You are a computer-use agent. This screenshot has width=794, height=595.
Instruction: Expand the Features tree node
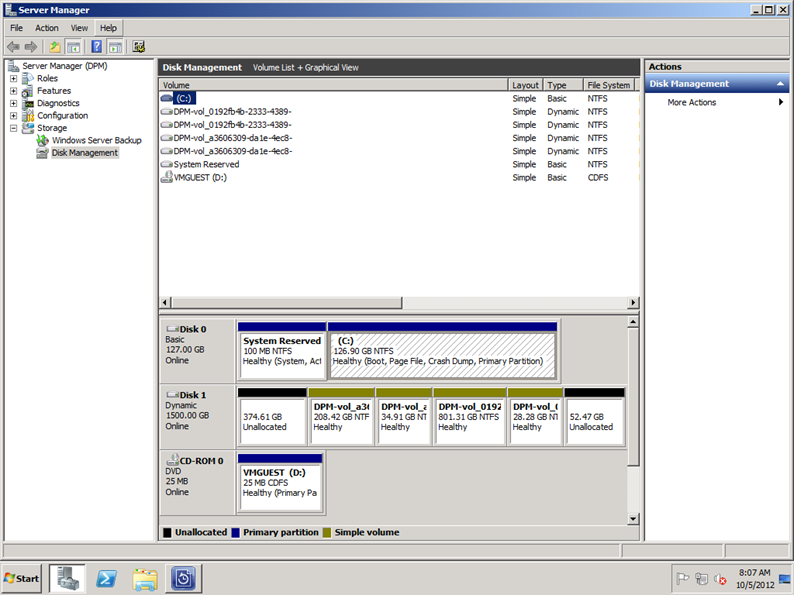[14, 91]
